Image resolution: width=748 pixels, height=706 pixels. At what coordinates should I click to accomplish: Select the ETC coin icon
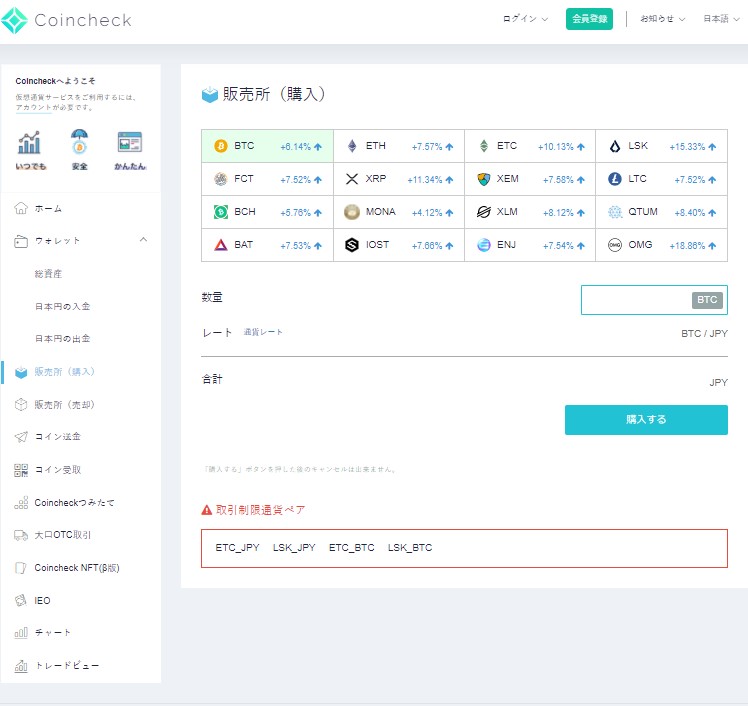coord(484,146)
